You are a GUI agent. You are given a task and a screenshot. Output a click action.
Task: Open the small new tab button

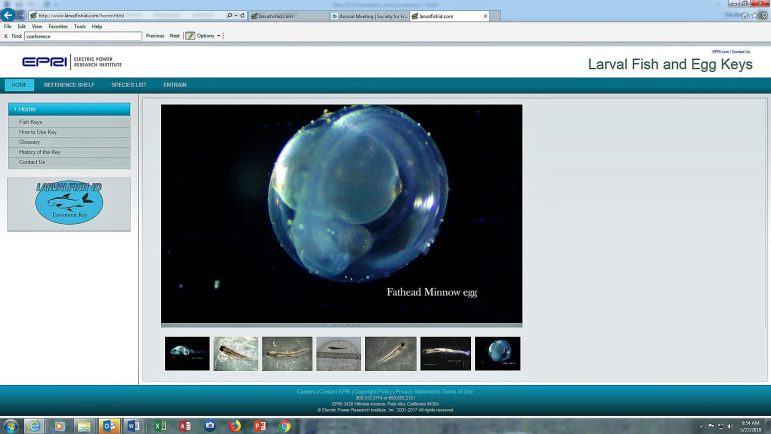click(496, 16)
